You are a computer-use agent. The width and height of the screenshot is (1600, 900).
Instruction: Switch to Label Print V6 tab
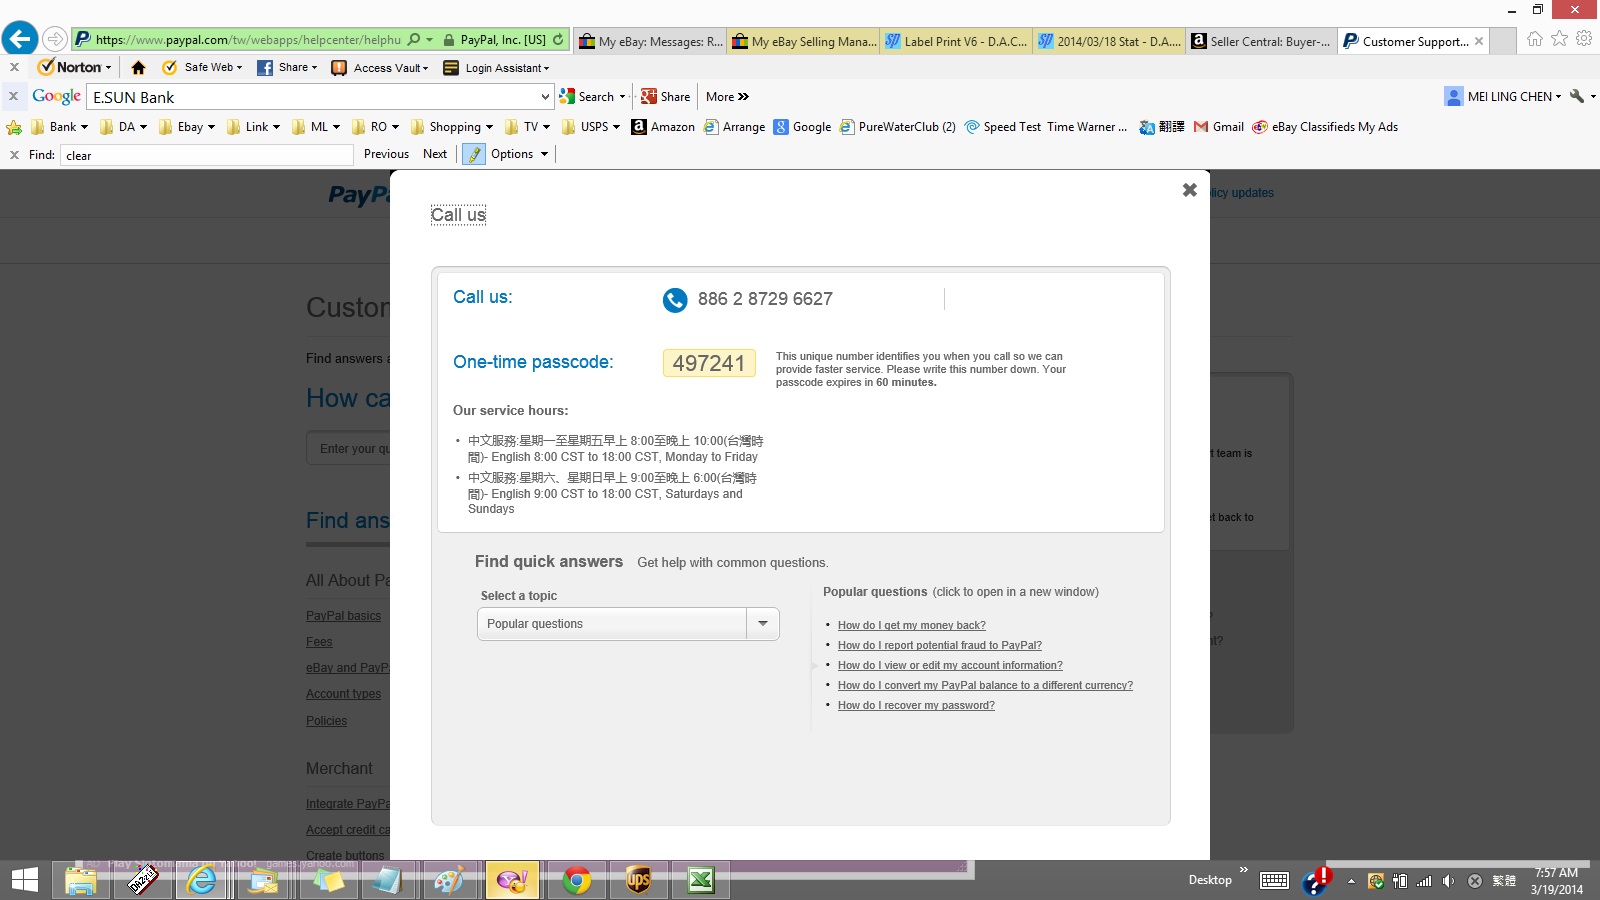point(957,41)
